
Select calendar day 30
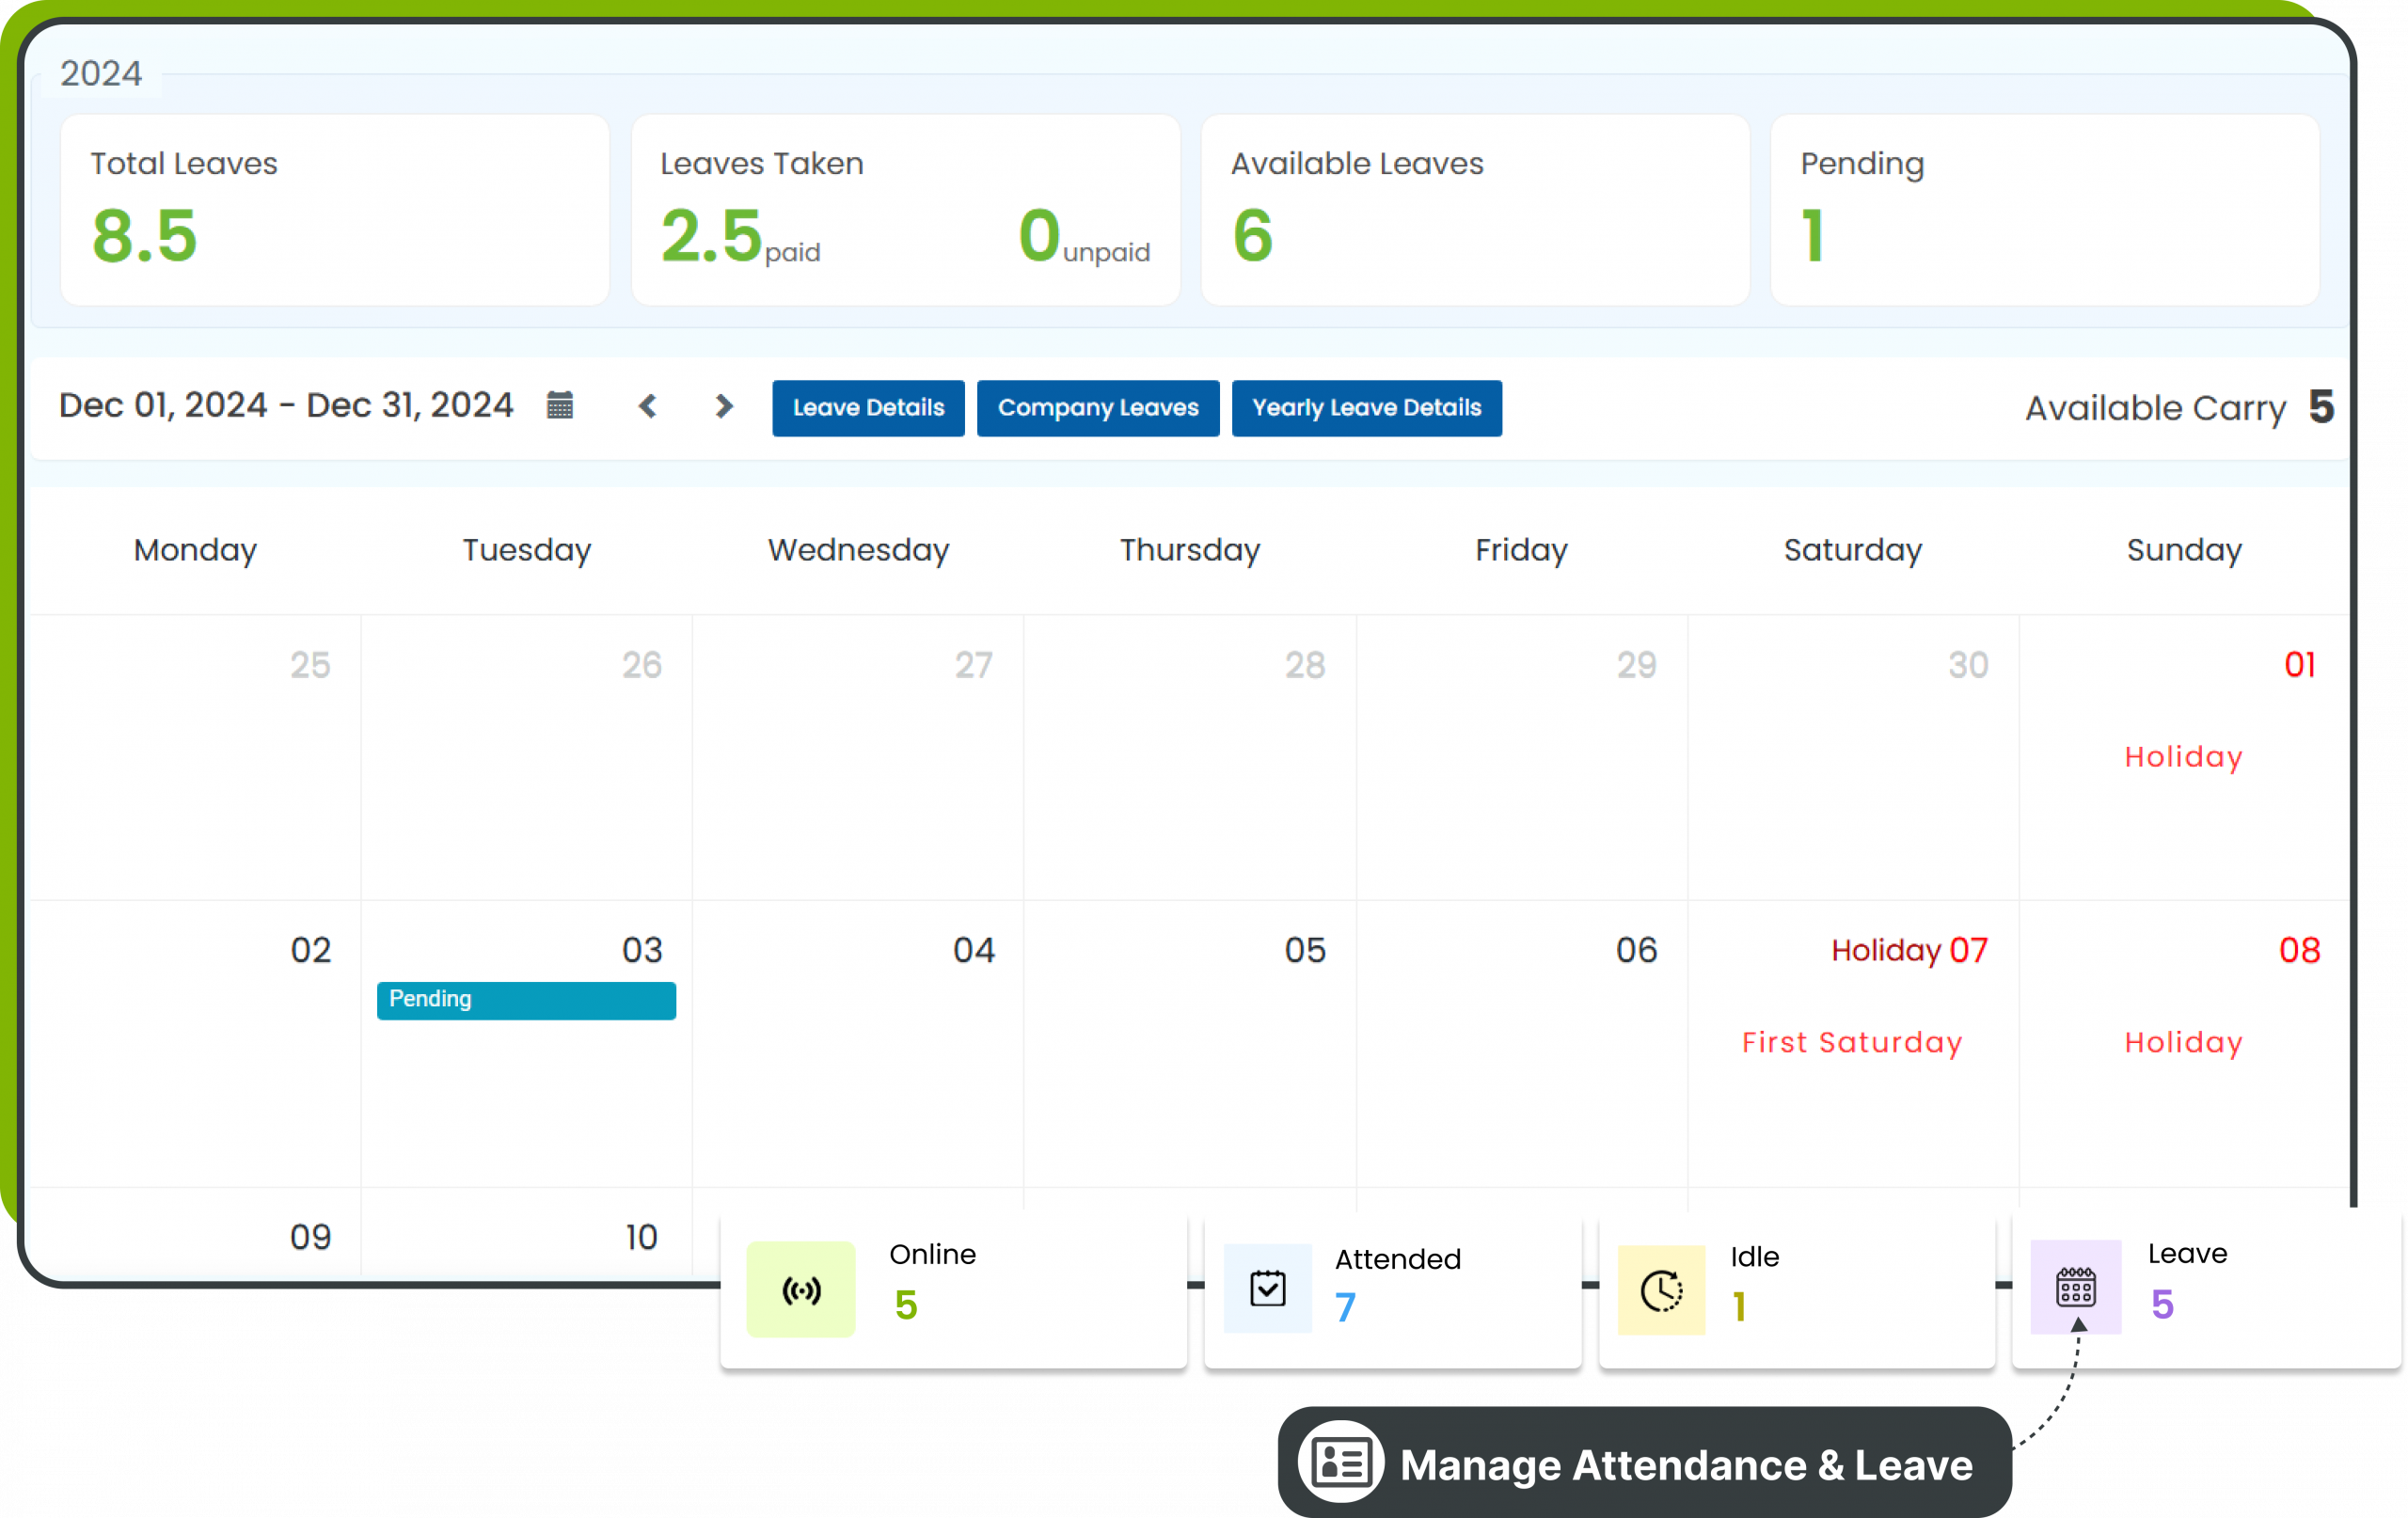pos(1968,665)
